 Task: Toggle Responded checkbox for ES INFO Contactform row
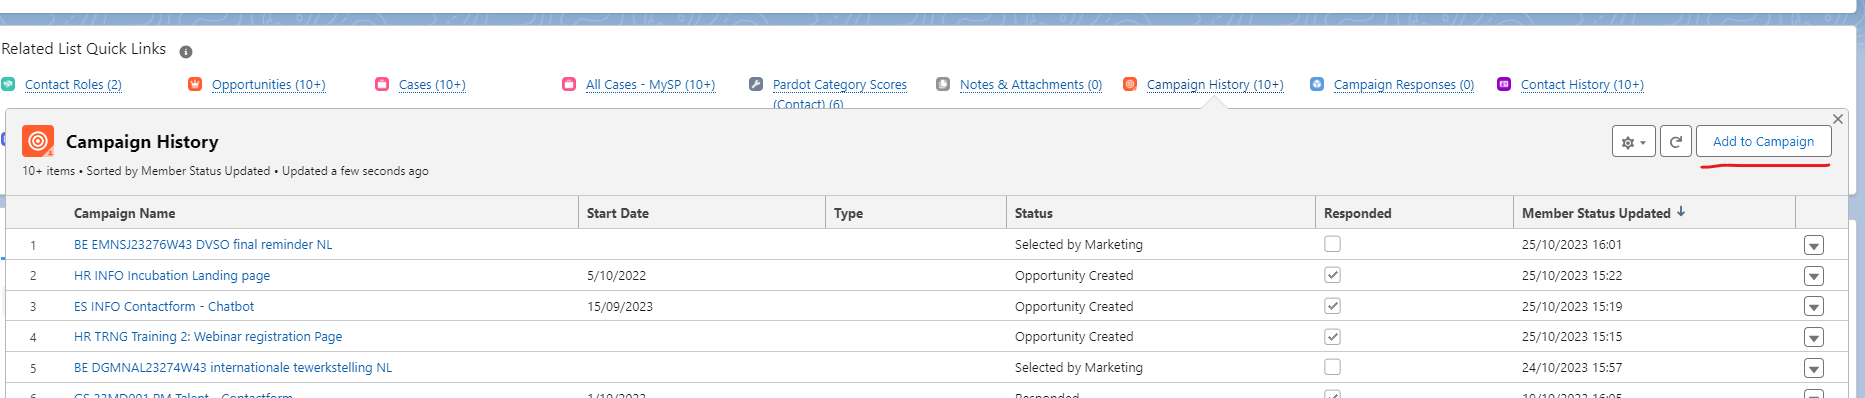pos(1332,306)
